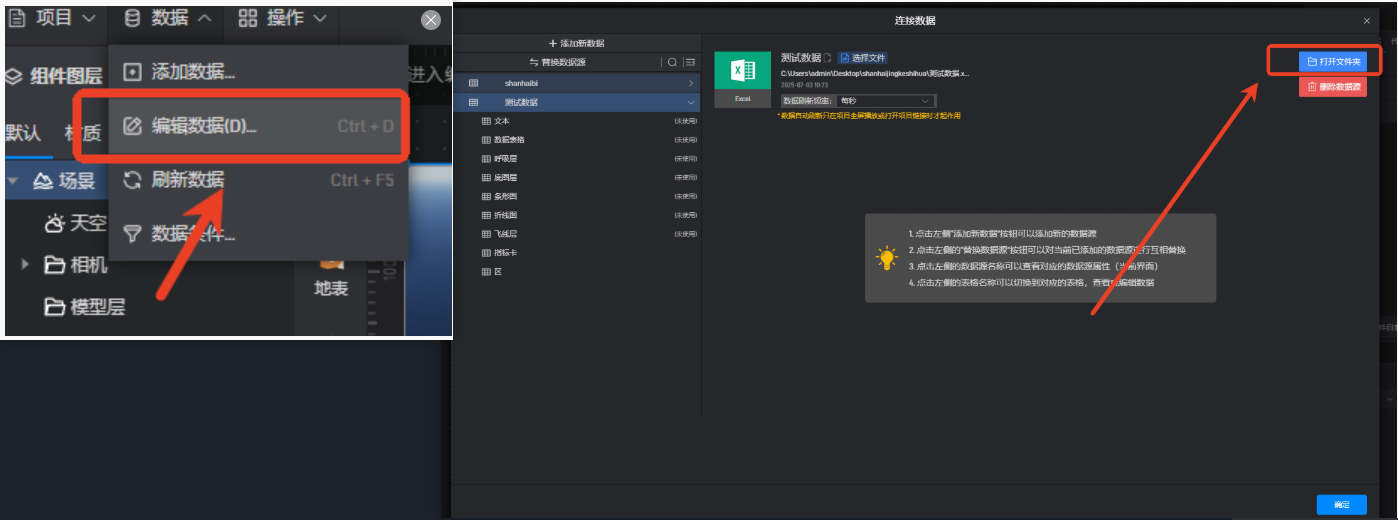Viewport: 1398px width, 520px height.
Task: Click the red 删除数据源 button
Action: tap(1332, 87)
